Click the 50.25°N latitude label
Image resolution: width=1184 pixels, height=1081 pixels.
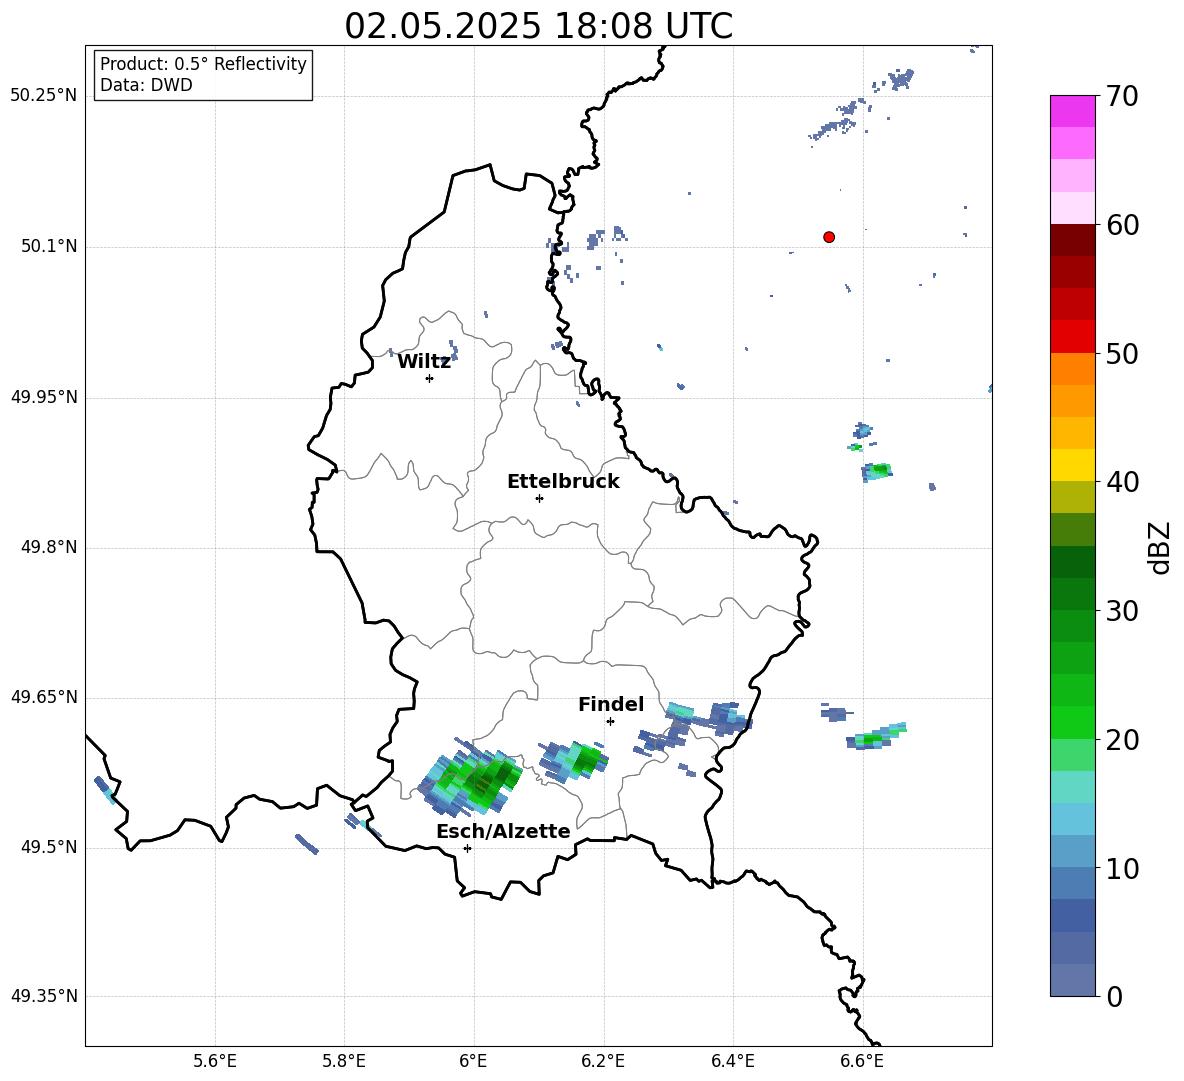click(x=44, y=96)
